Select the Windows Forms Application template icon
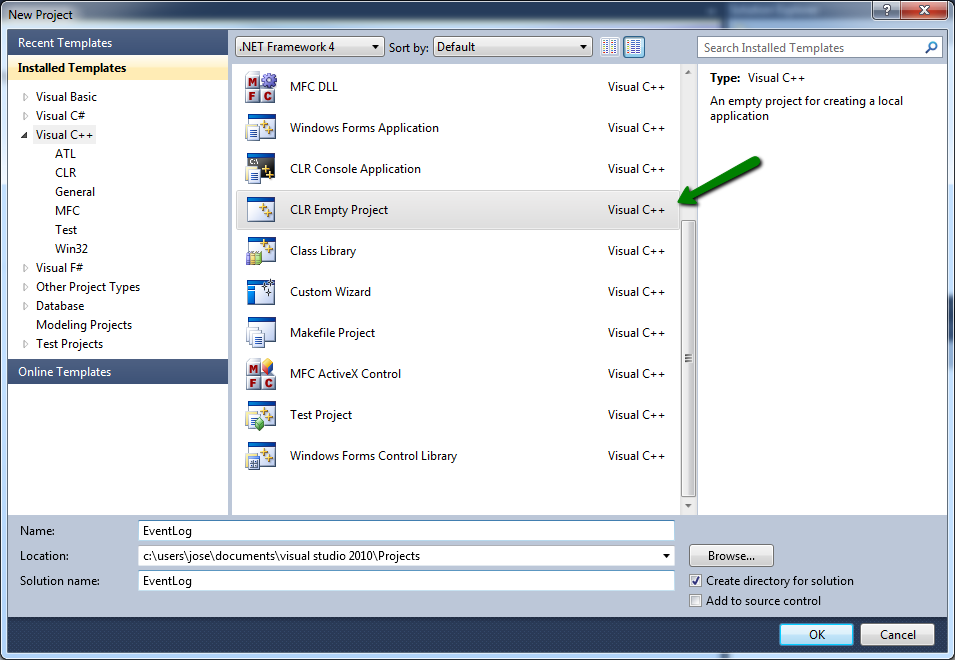This screenshot has width=955, height=660. 260,127
